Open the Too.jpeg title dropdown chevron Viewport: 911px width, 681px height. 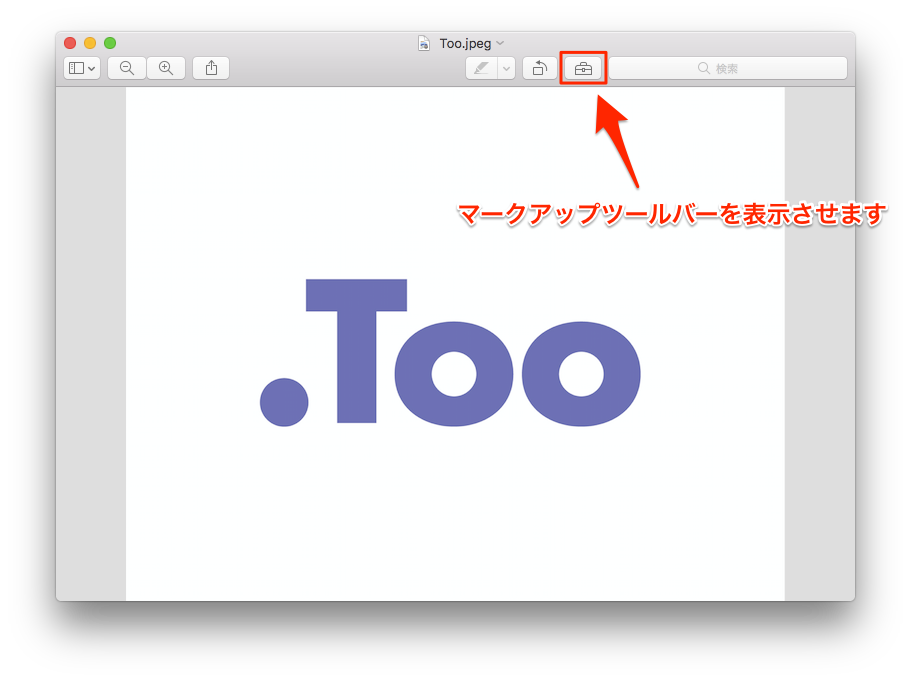tap(501, 43)
